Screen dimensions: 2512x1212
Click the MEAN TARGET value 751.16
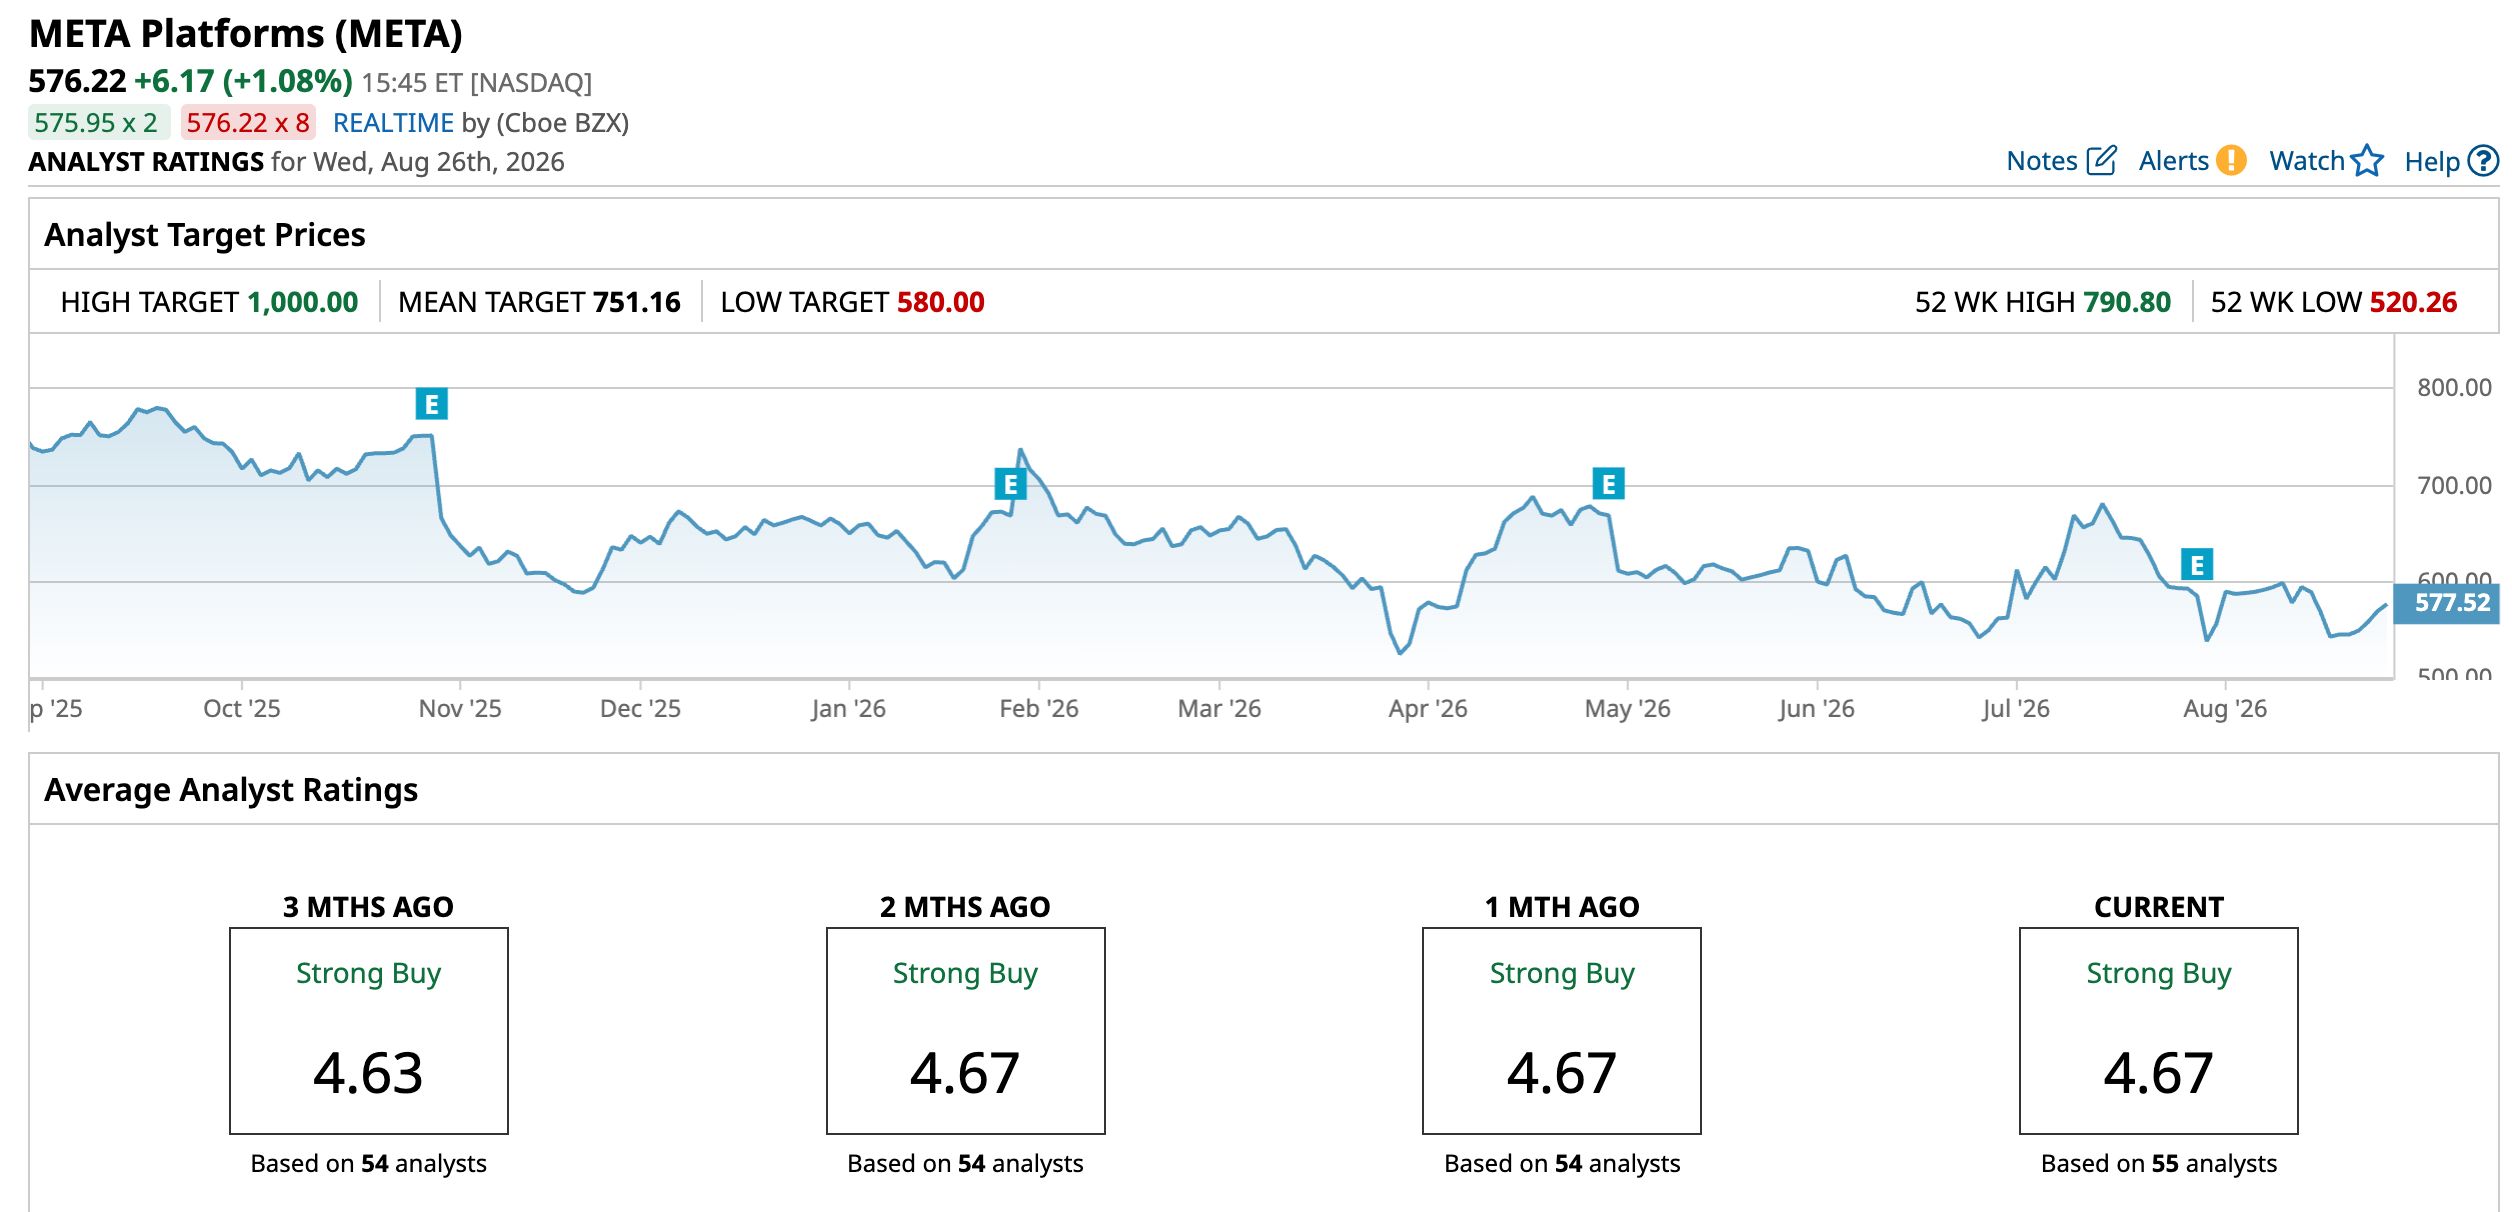coord(637,302)
